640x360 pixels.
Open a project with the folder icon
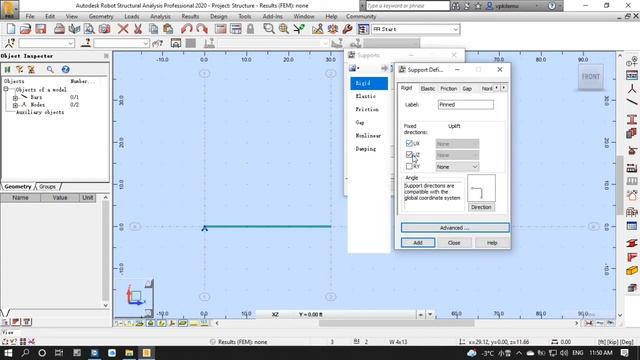click(x=25, y=29)
